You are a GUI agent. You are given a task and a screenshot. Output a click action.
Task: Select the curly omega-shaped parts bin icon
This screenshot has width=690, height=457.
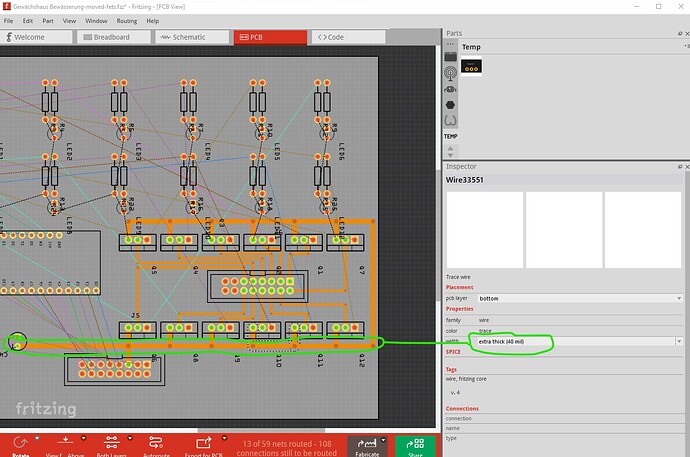[450, 121]
